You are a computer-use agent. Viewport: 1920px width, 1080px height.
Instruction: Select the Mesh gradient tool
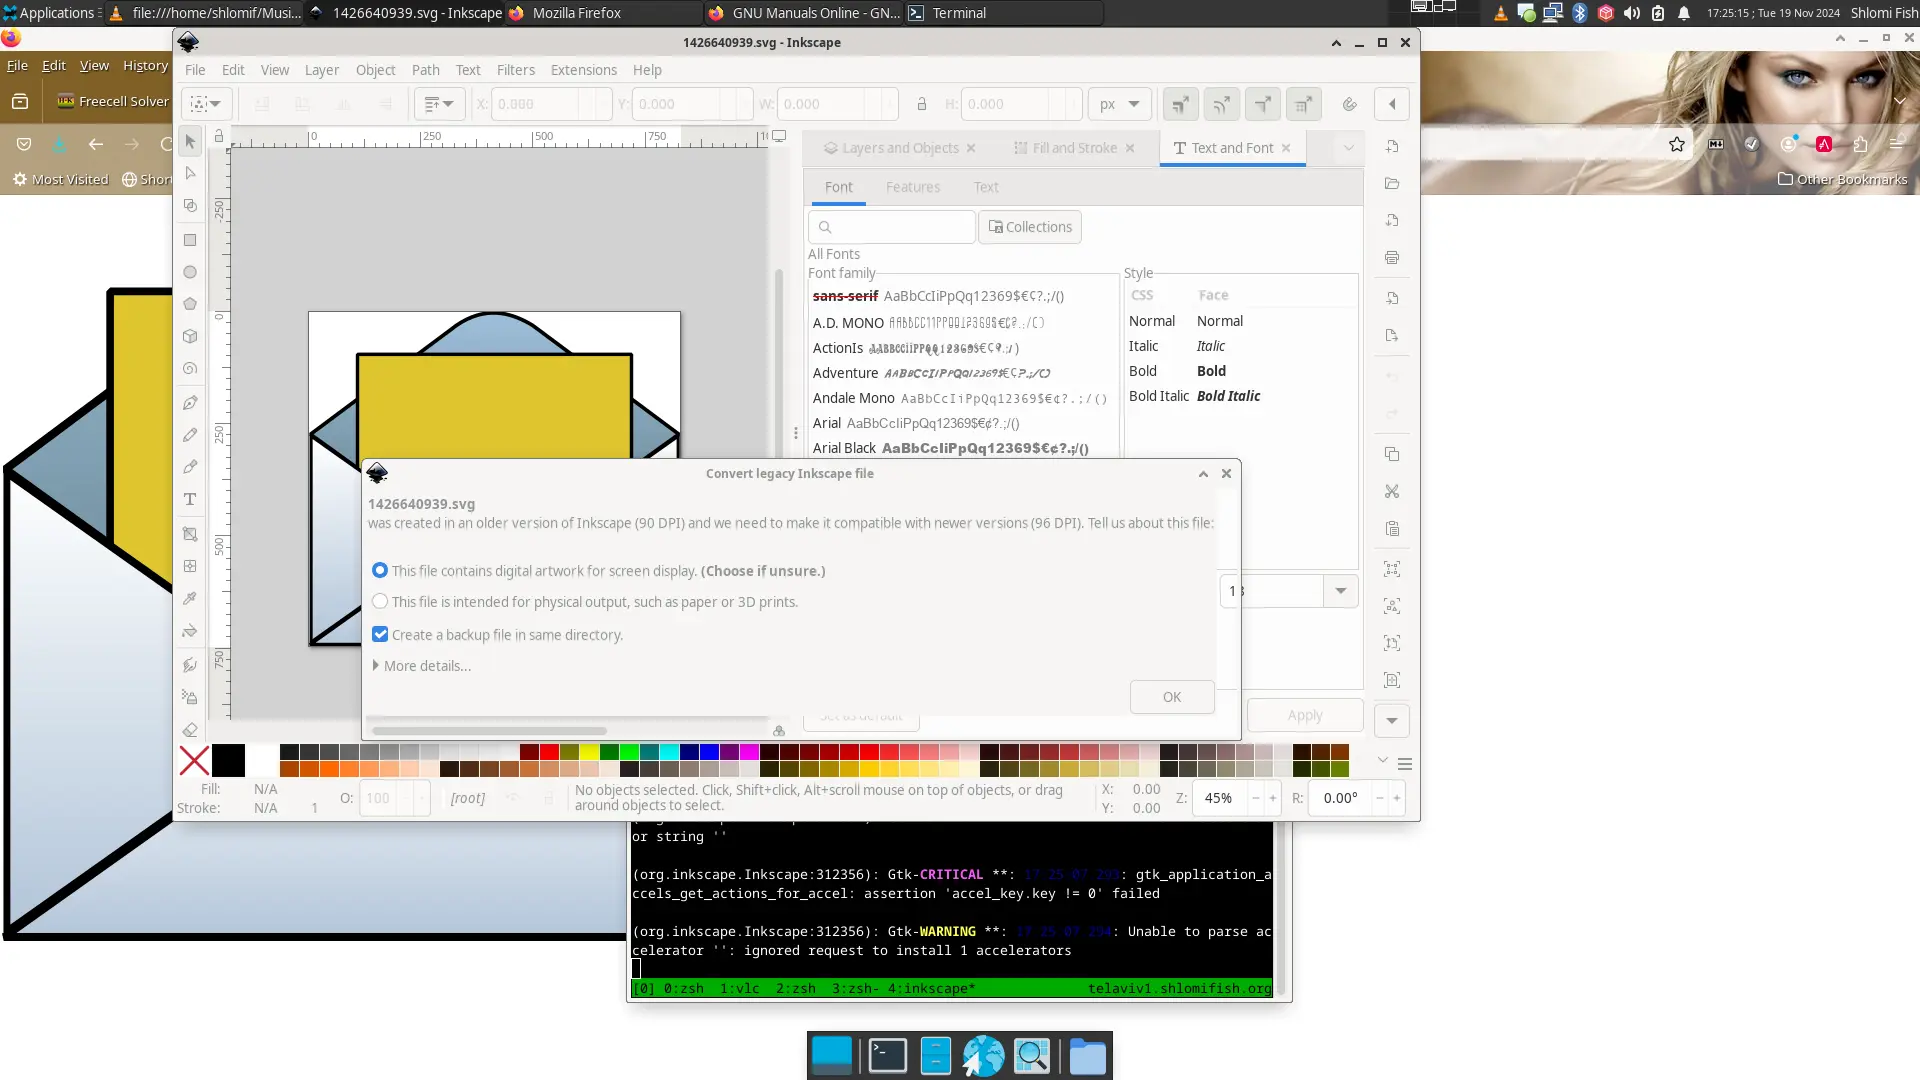(190, 566)
